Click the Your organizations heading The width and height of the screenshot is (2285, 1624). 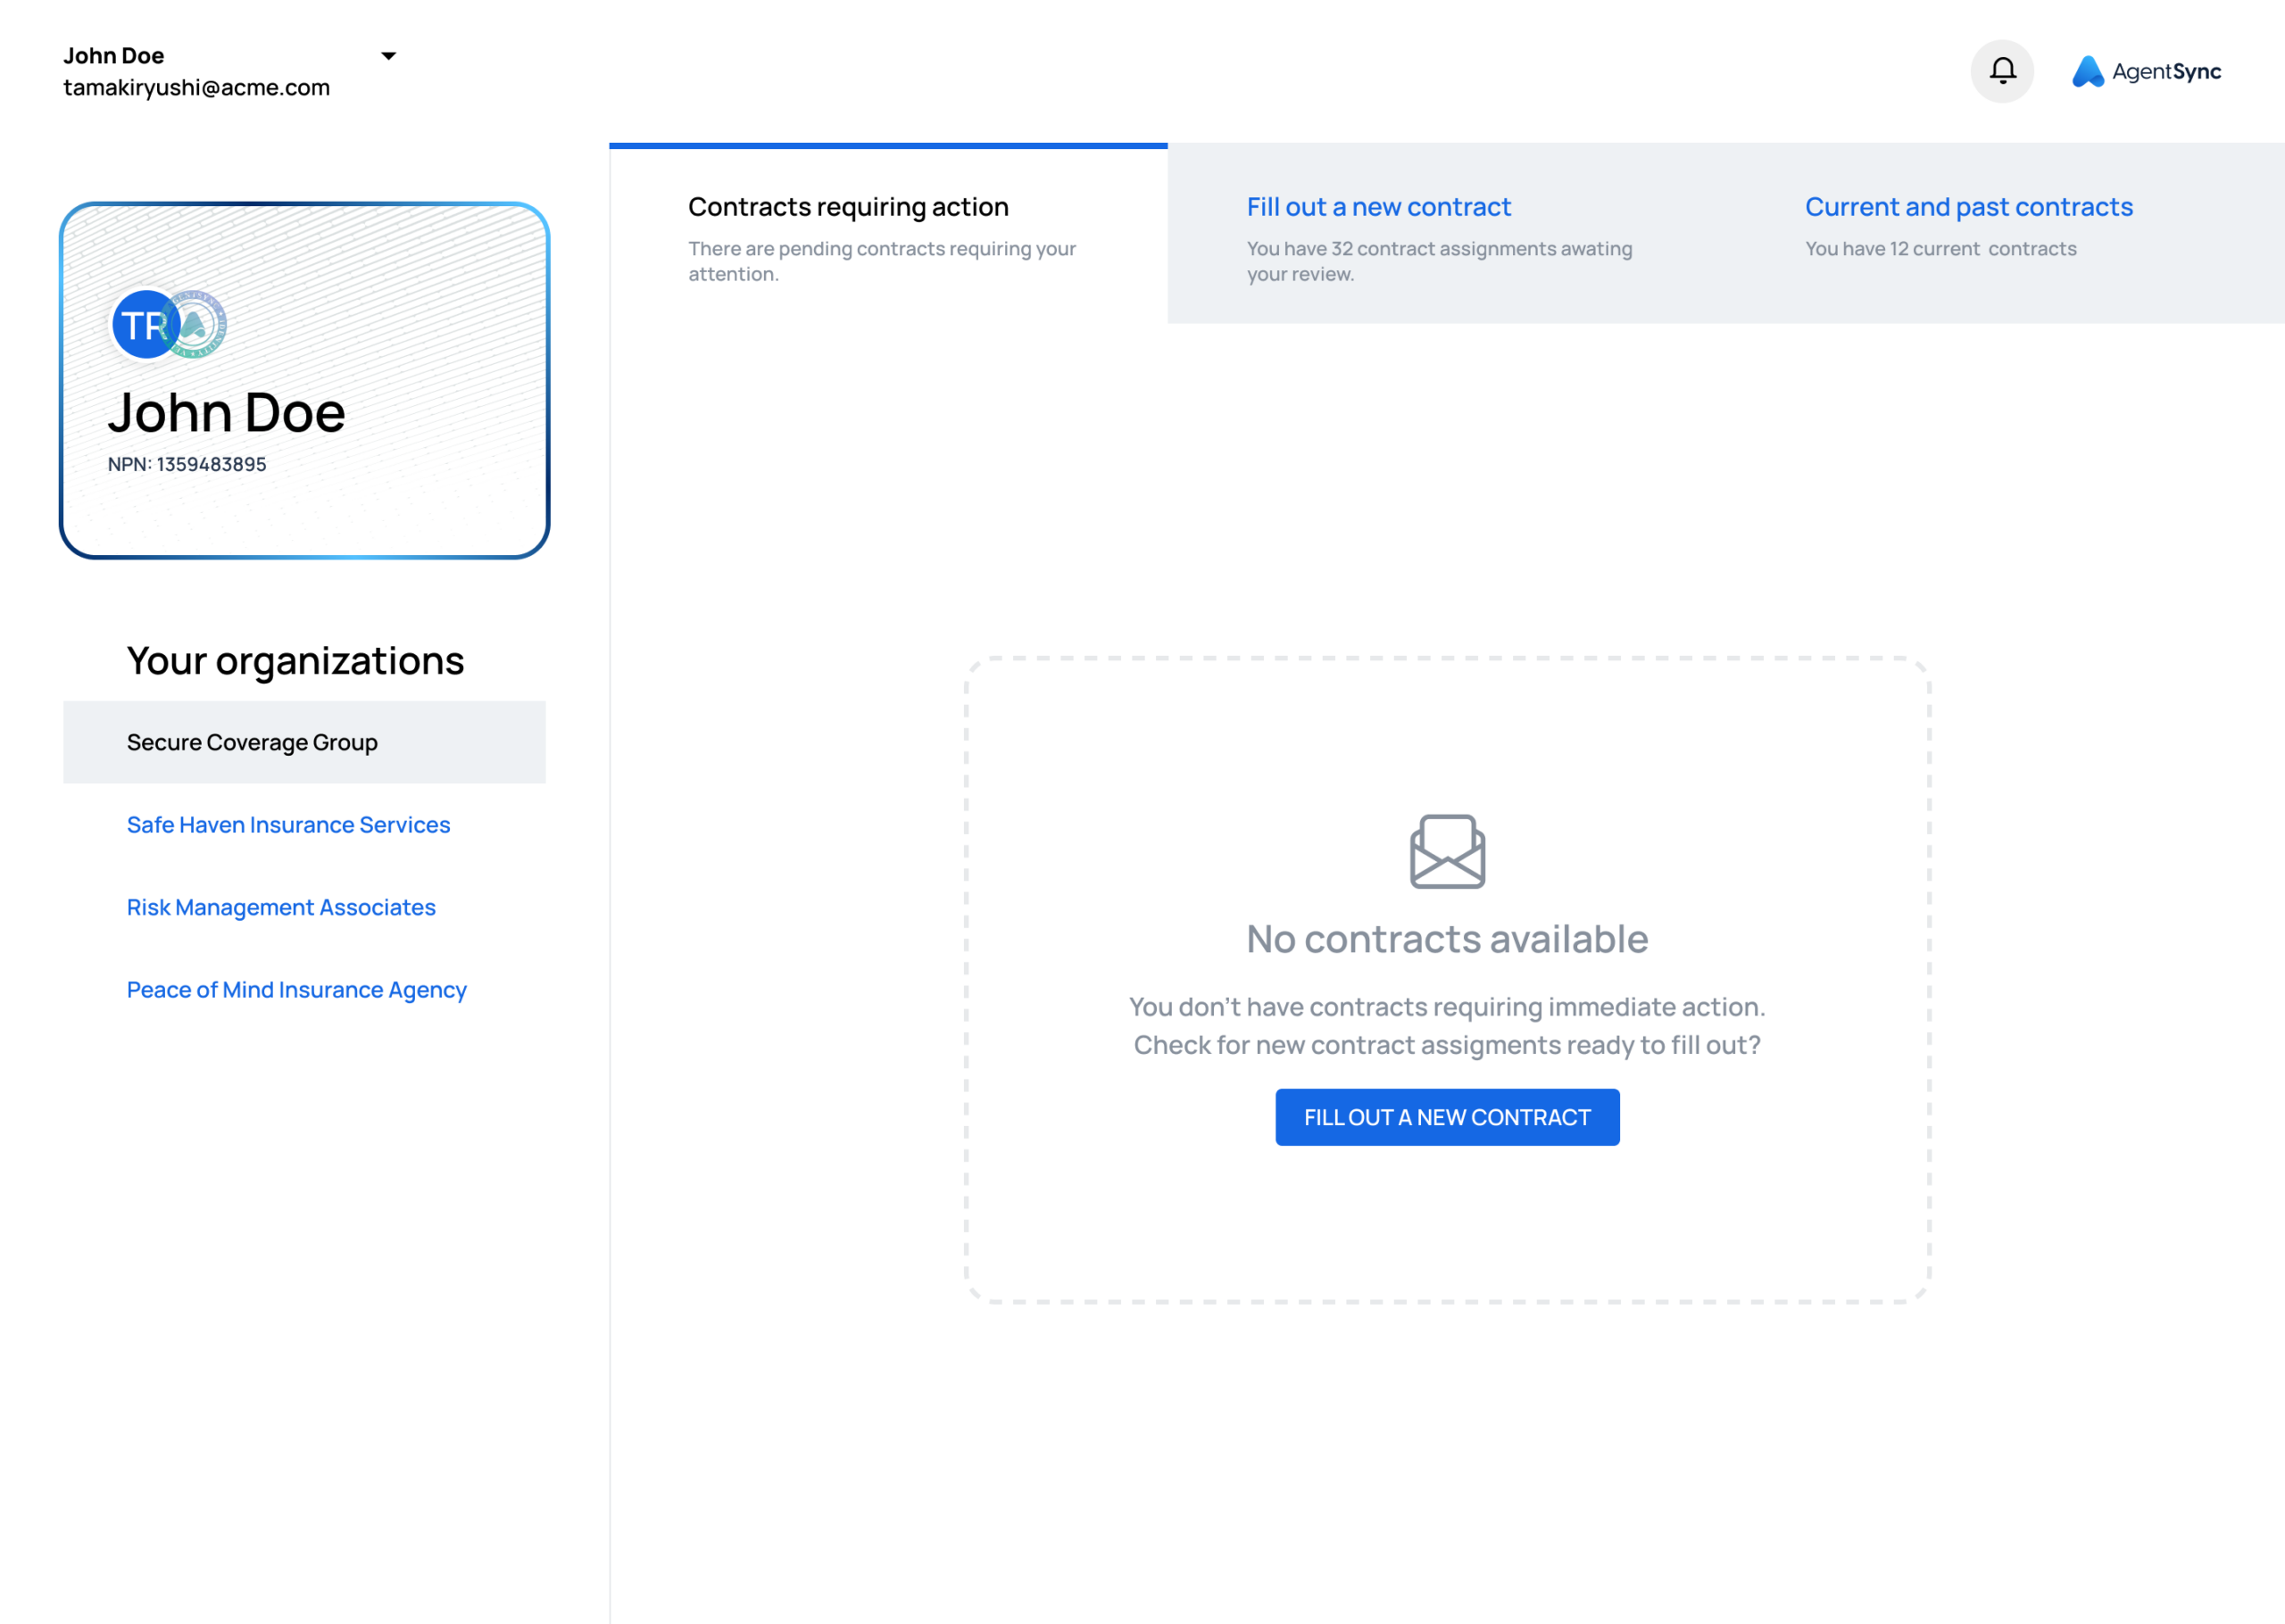click(x=295, y=661)
